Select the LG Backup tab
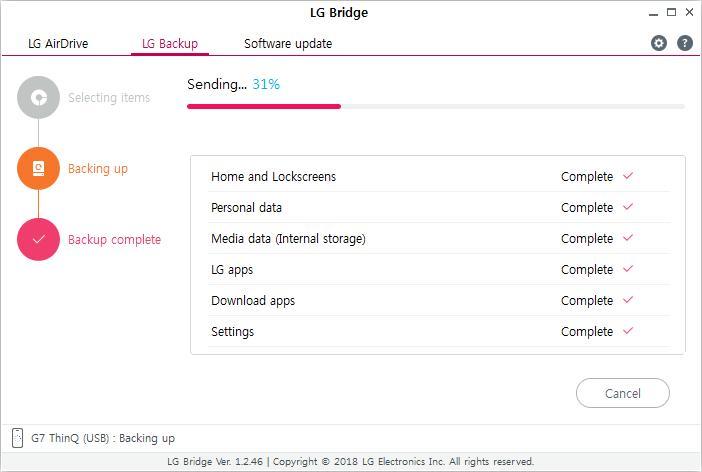The height and width of the screenshot is (472, 702). coord(170,43)
